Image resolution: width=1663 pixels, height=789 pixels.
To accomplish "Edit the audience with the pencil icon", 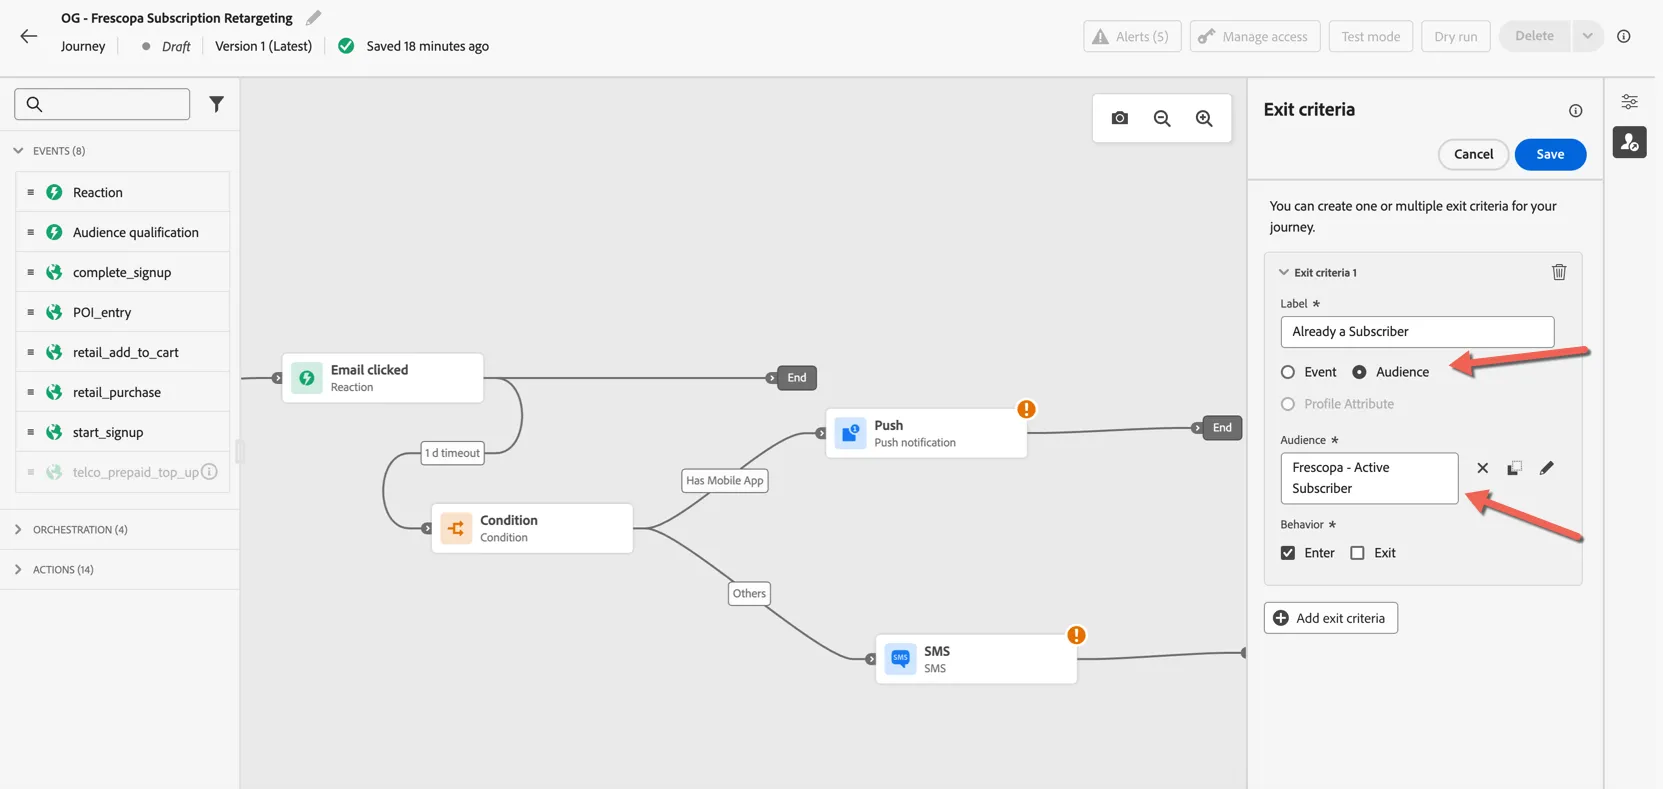I will pyautogui.click(x=1547, y=468).
